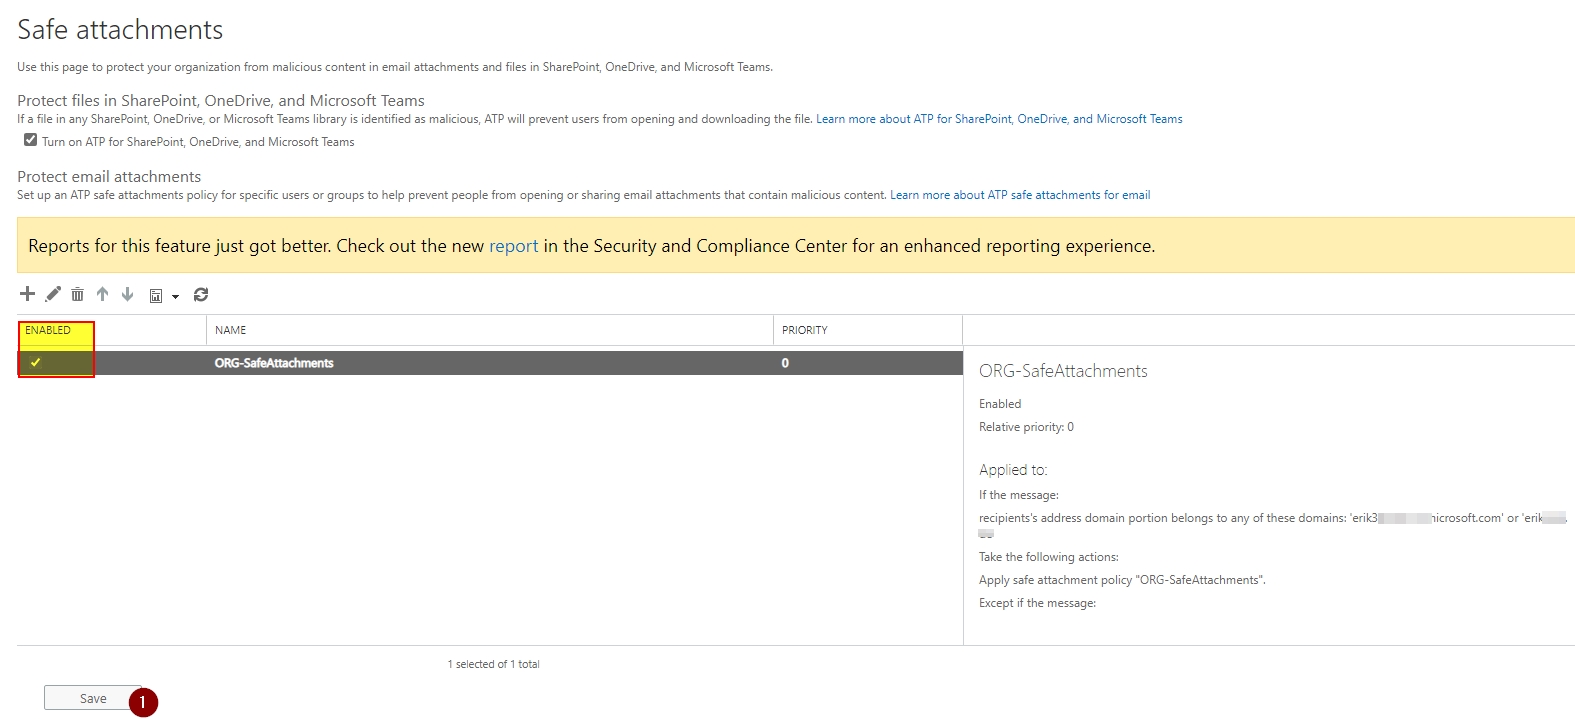Open Learn more about ATP safe attachments link
The height and width of the screenshot is (719, 1575).
[1020, 195]
